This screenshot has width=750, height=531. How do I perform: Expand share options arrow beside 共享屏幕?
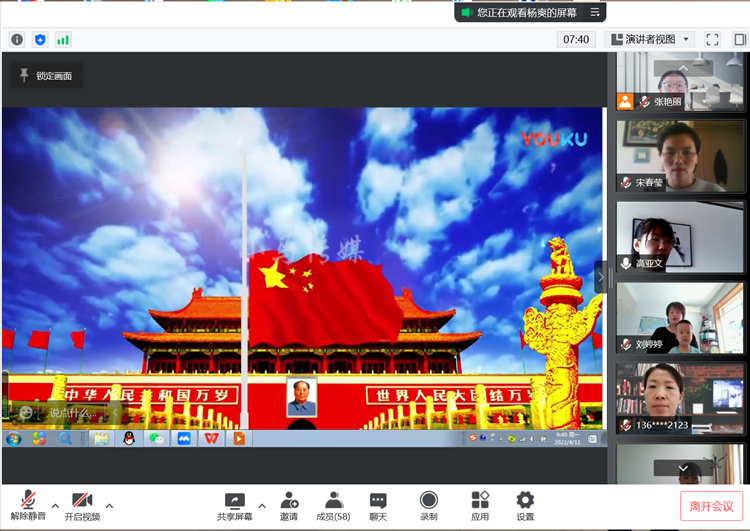click(x=262, y=506)
